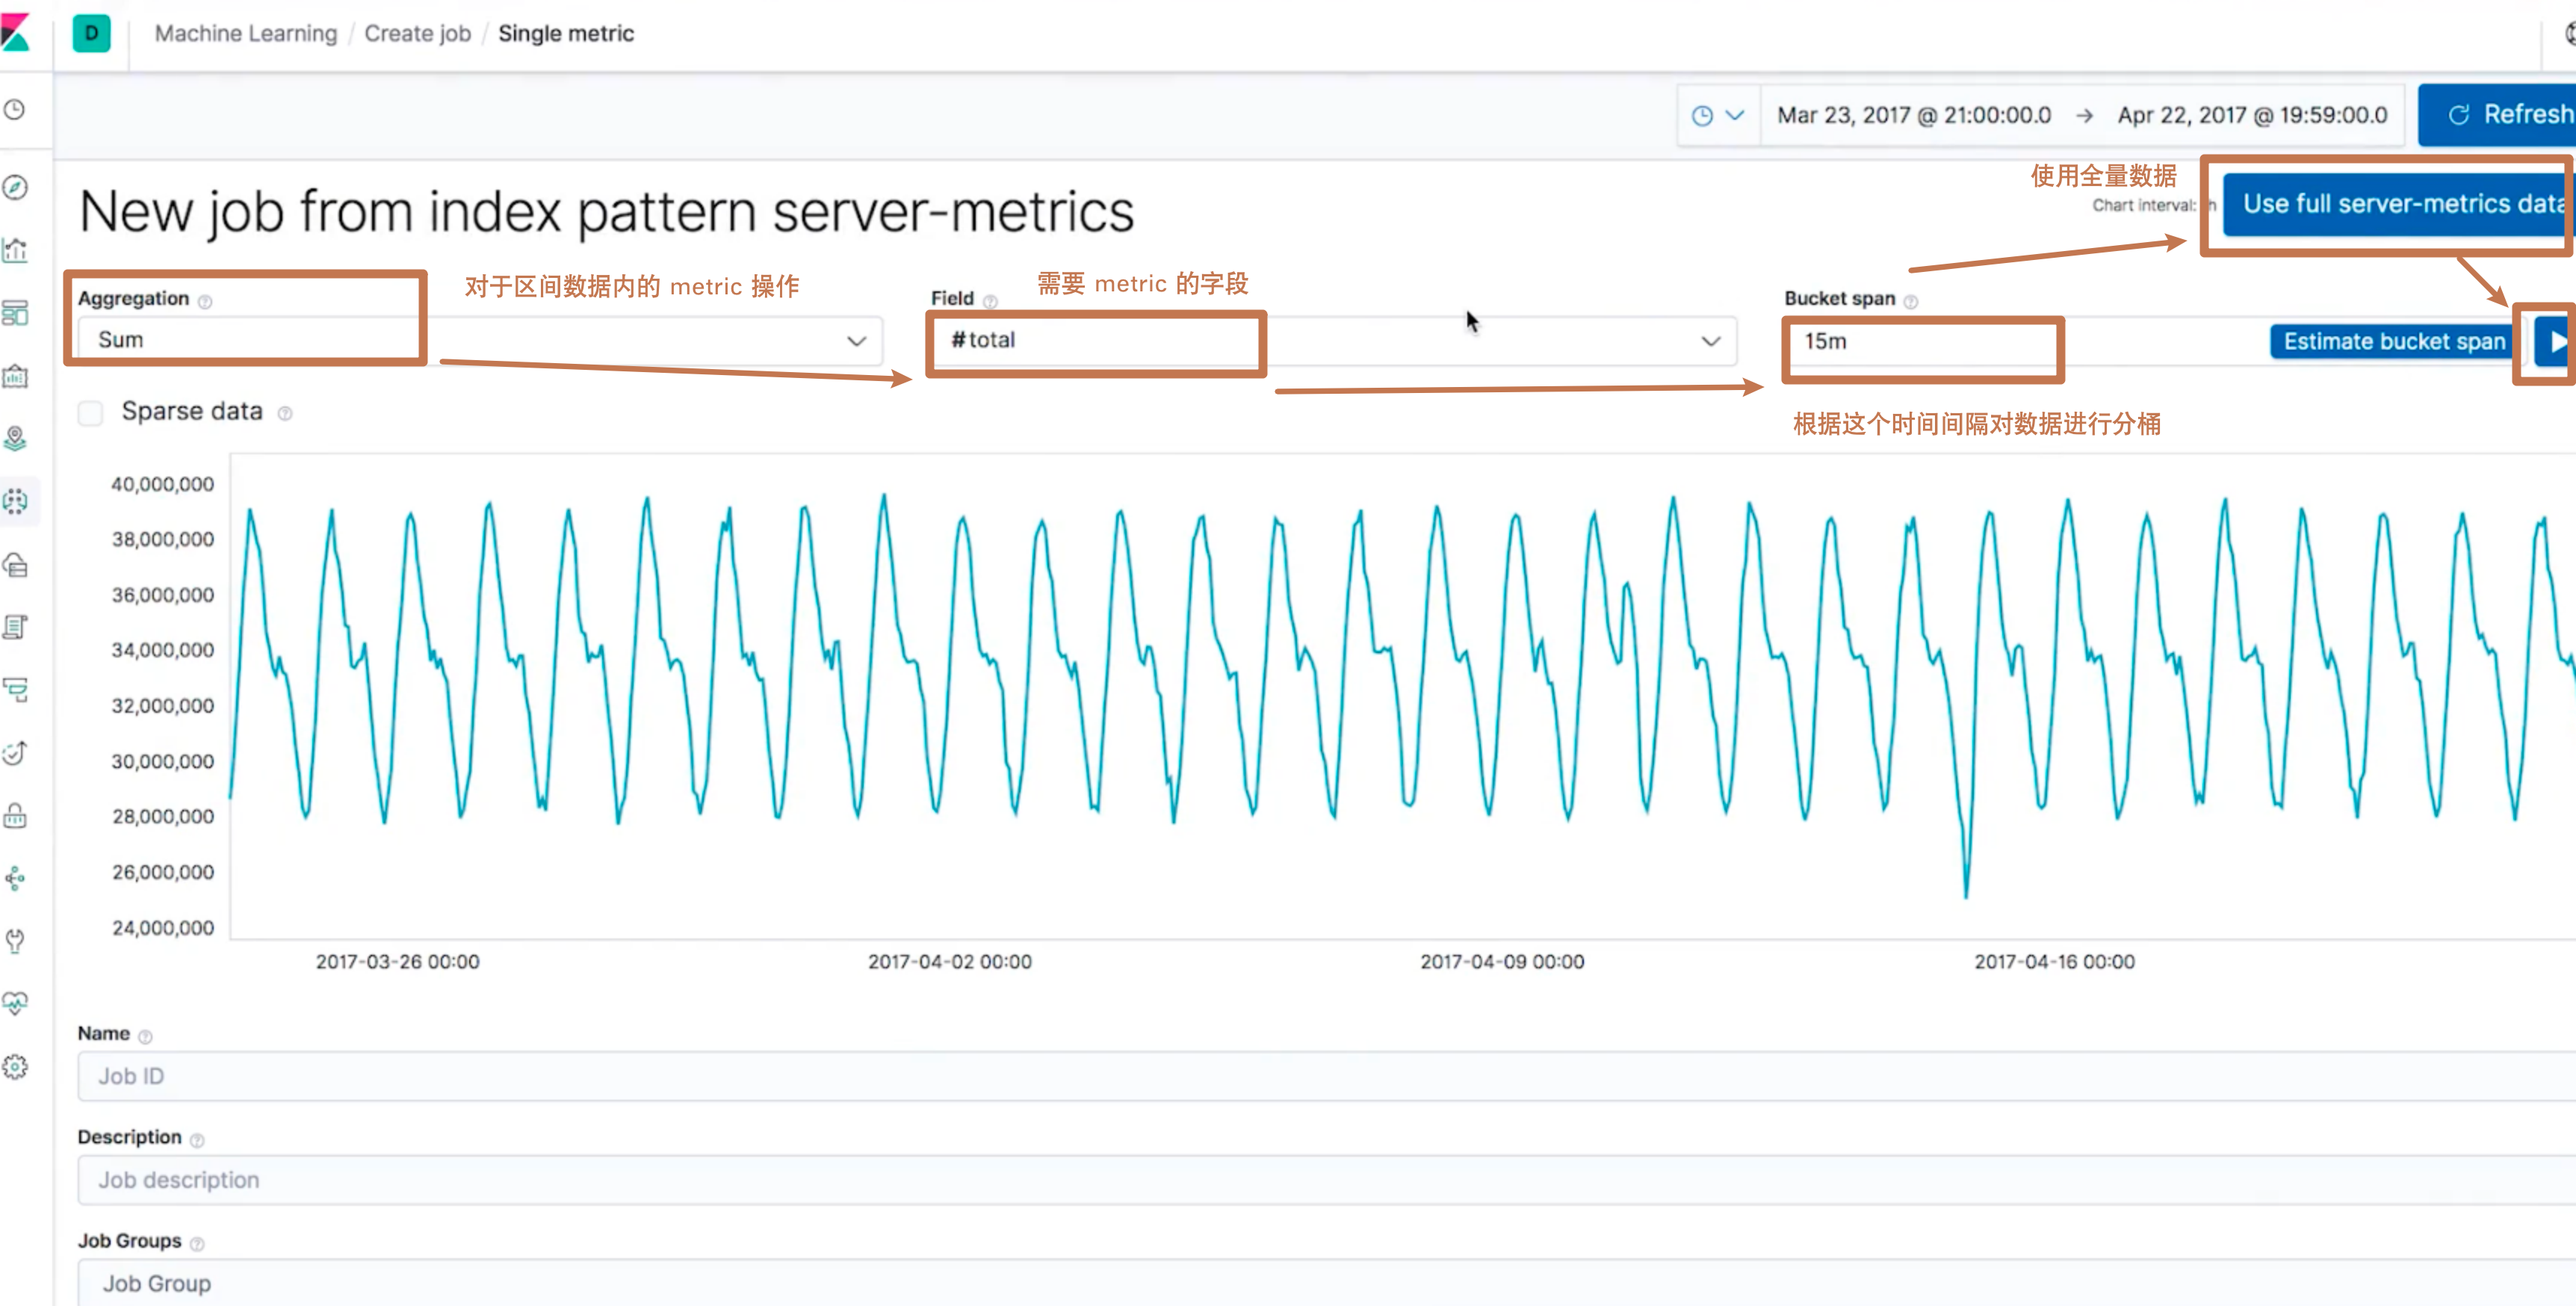
Task: Open Visualize from the sidebar
Action: 15,250
